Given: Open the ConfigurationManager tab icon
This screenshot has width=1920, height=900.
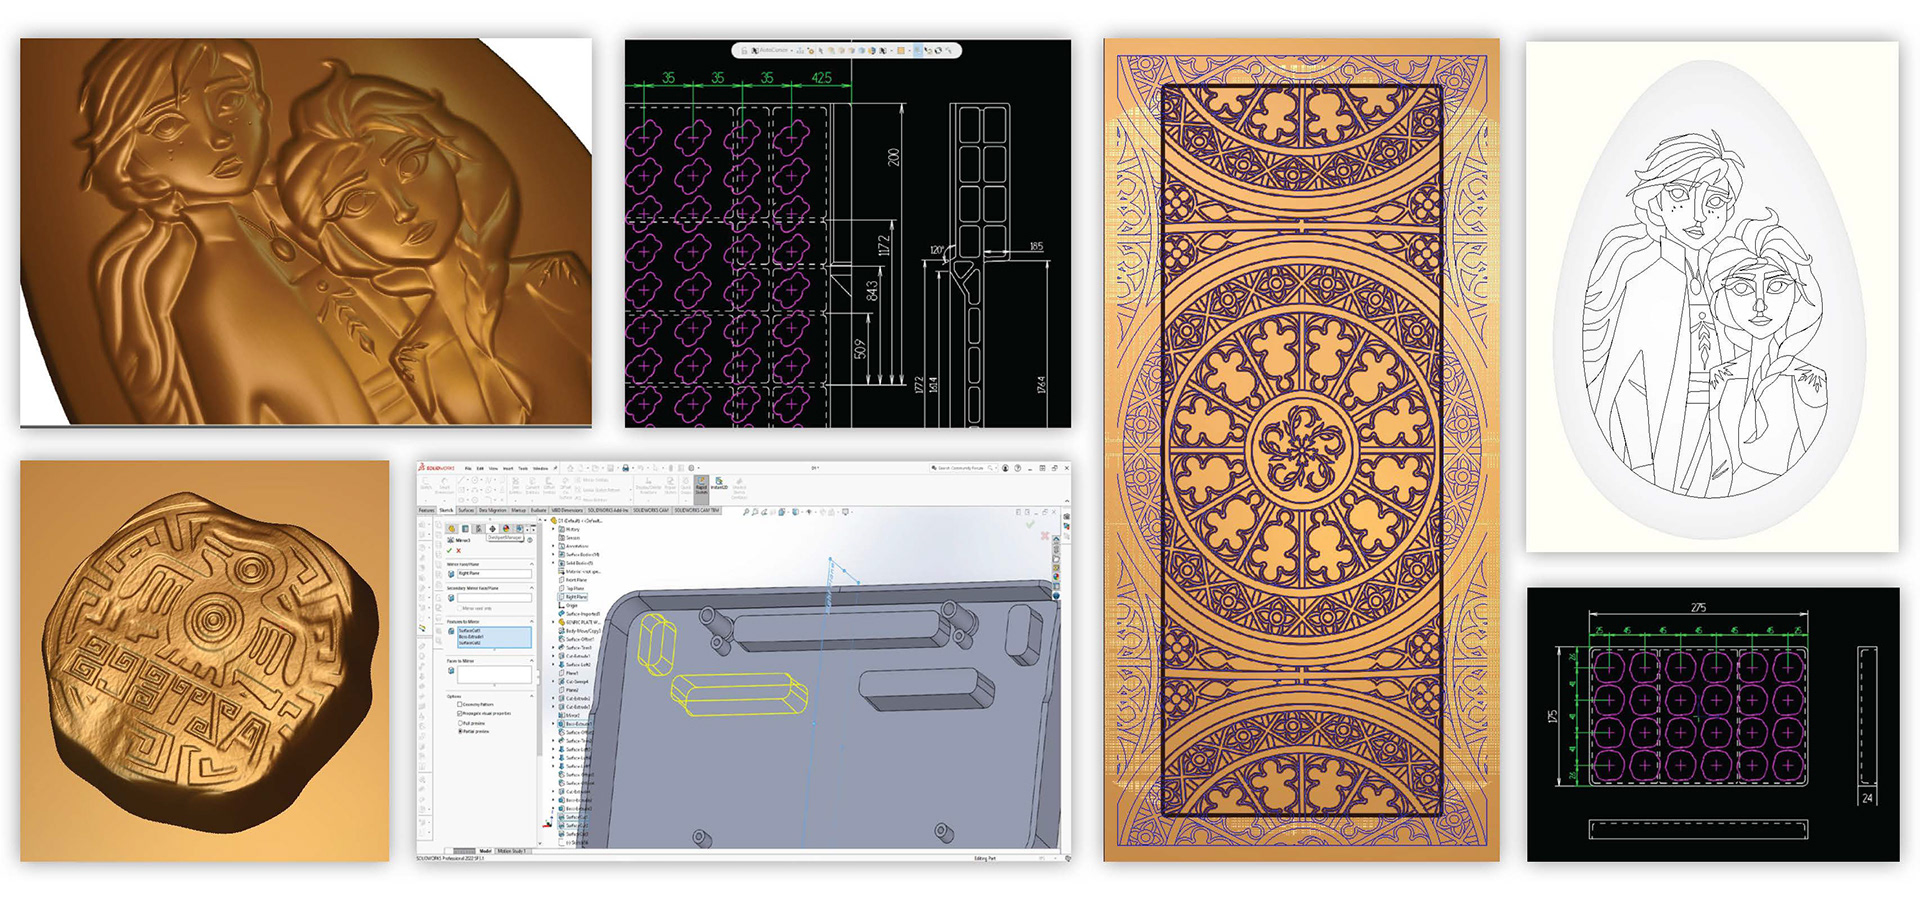Looking at the screenshot, I should coord(479,528).
